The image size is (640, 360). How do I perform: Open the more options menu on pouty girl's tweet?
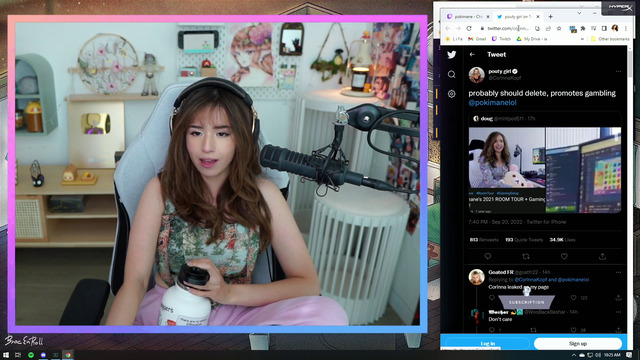coord(618,71)
